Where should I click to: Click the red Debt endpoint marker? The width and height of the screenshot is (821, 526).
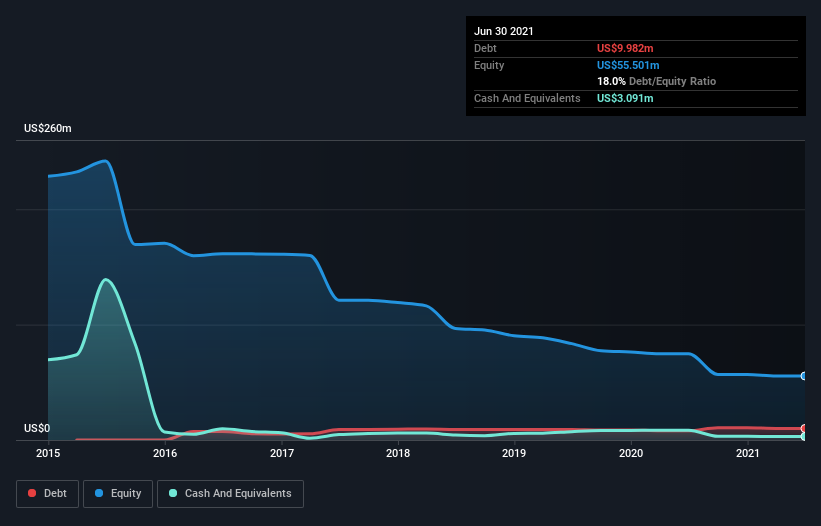click(x=804, y=428)
